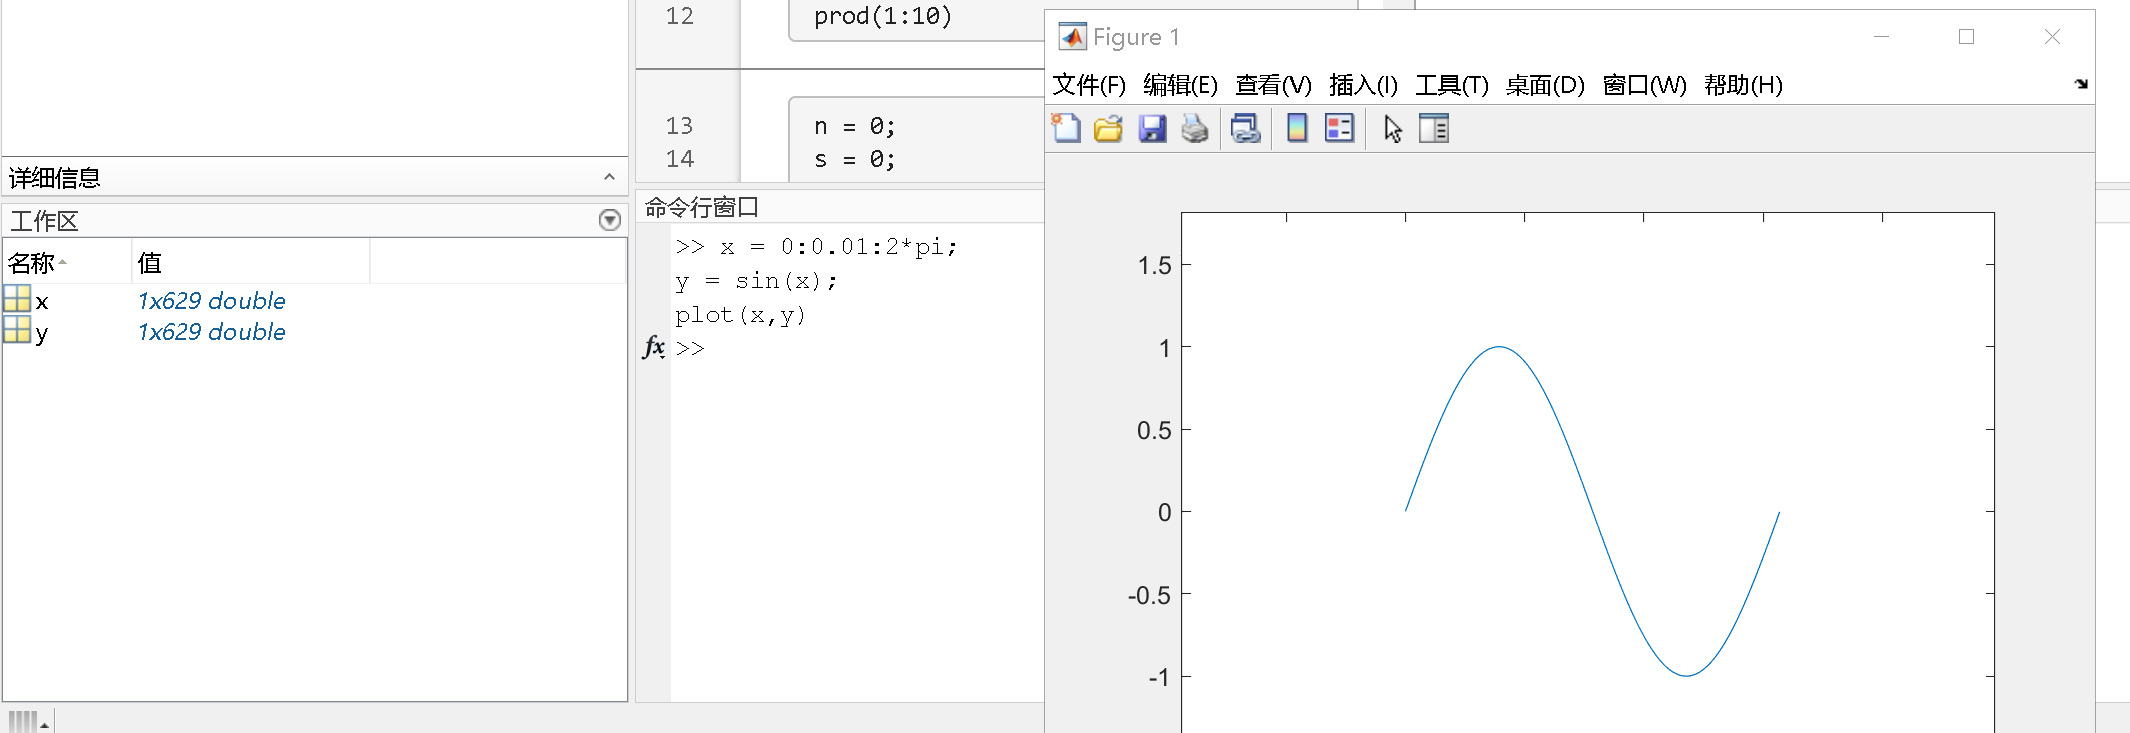The width and height of the screenshot is (2130, 733).
Task: Open the 文件(F) menu in Figure 1
Action: (x=1088, y=85)
